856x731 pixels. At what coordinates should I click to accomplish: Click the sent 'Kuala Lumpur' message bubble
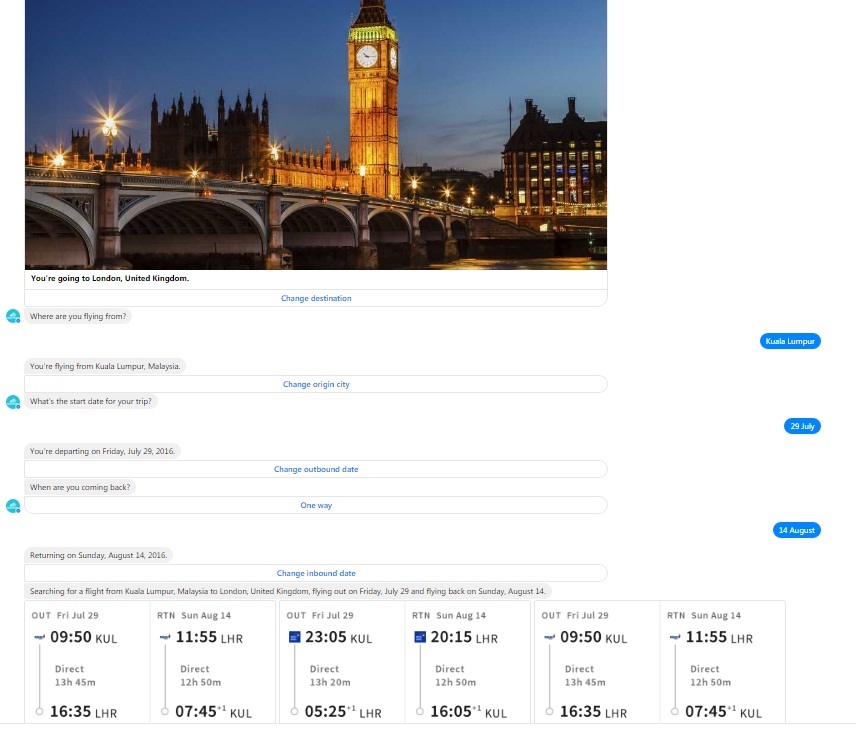(x=790, y=341)
